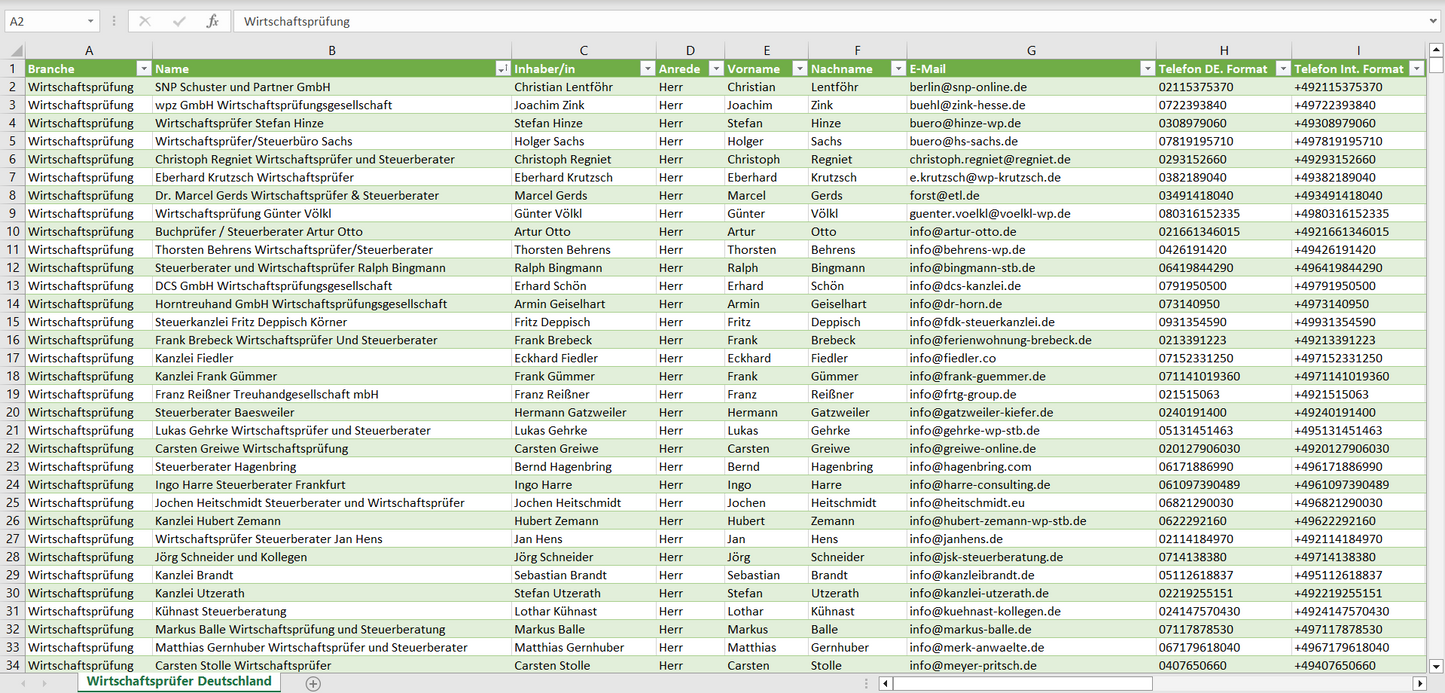The height and width of the screenshot is (693, 1445).
Task: Click the vertical scrollbar up arrow
Action: pos(1436,50)
